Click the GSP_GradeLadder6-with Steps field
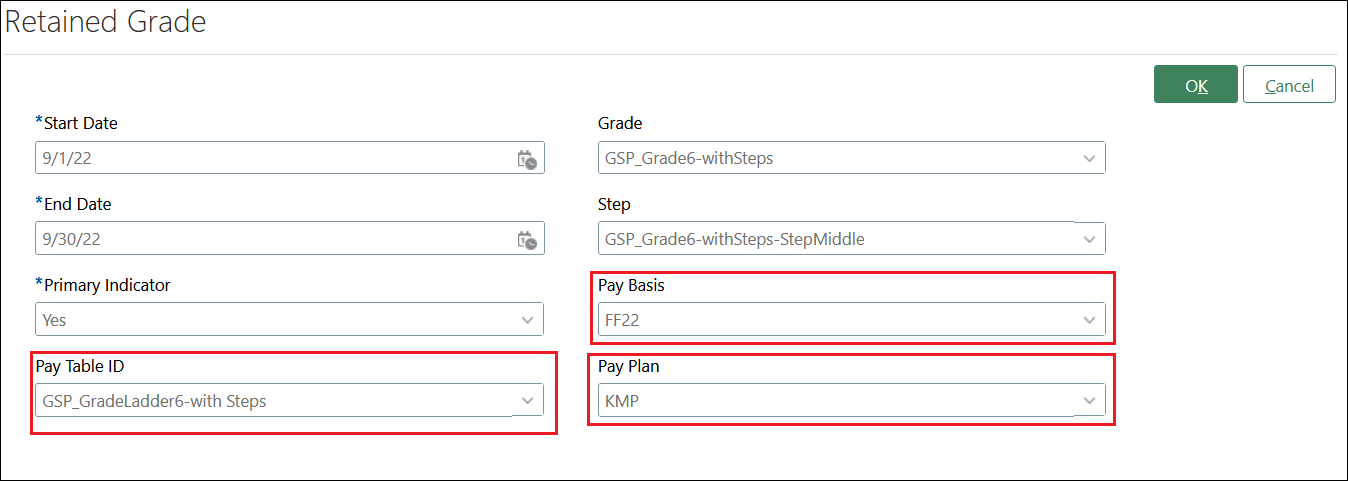 click(270, 401)
